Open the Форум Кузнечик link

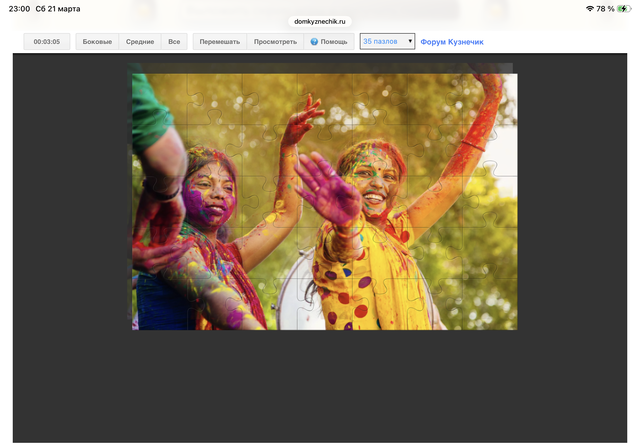(452, 42)
